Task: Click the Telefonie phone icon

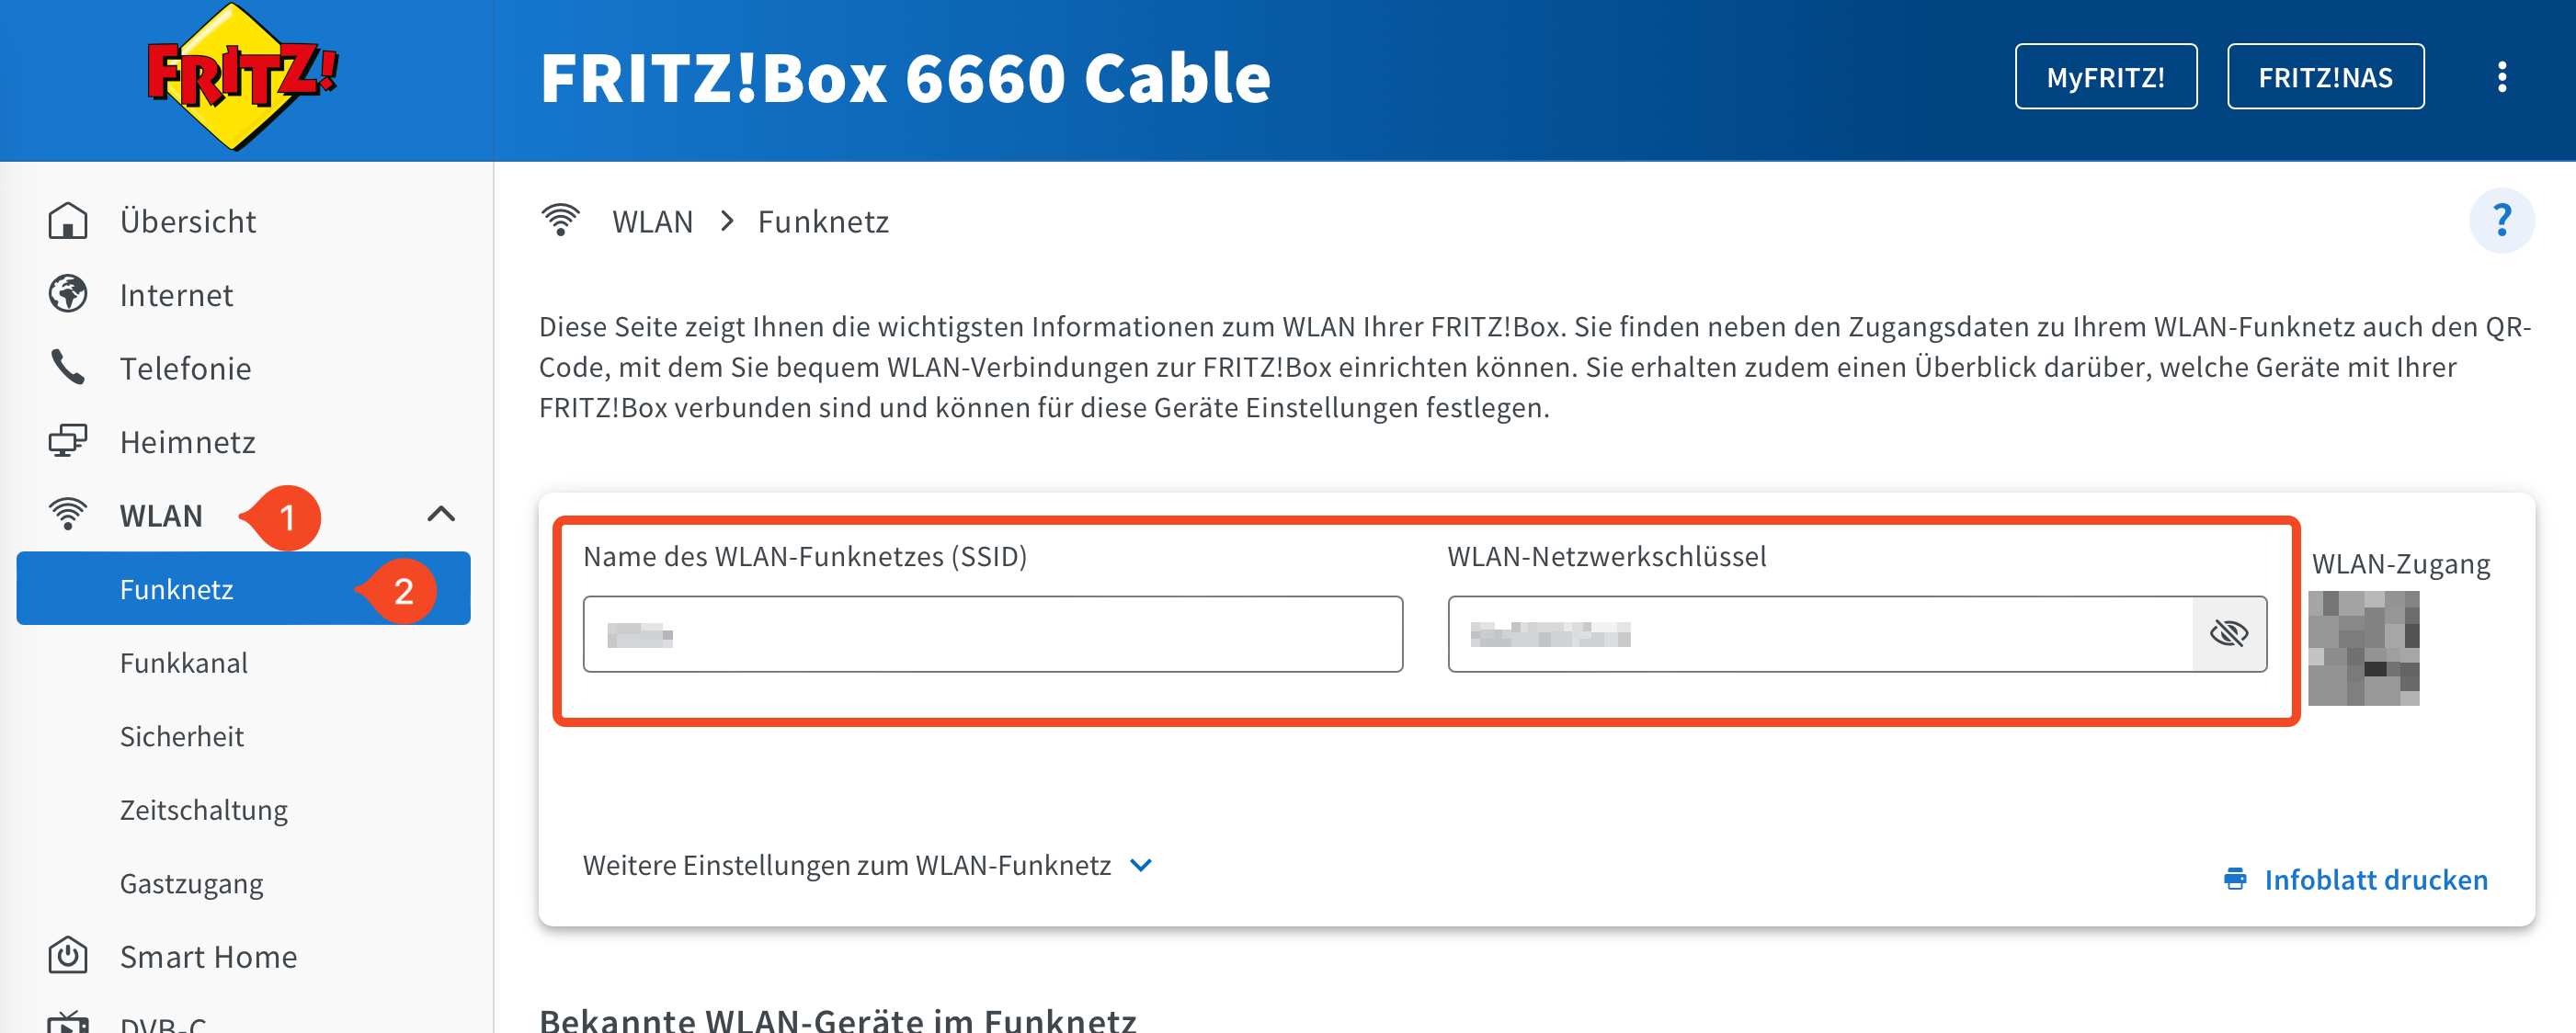Action: coord(68,368)
